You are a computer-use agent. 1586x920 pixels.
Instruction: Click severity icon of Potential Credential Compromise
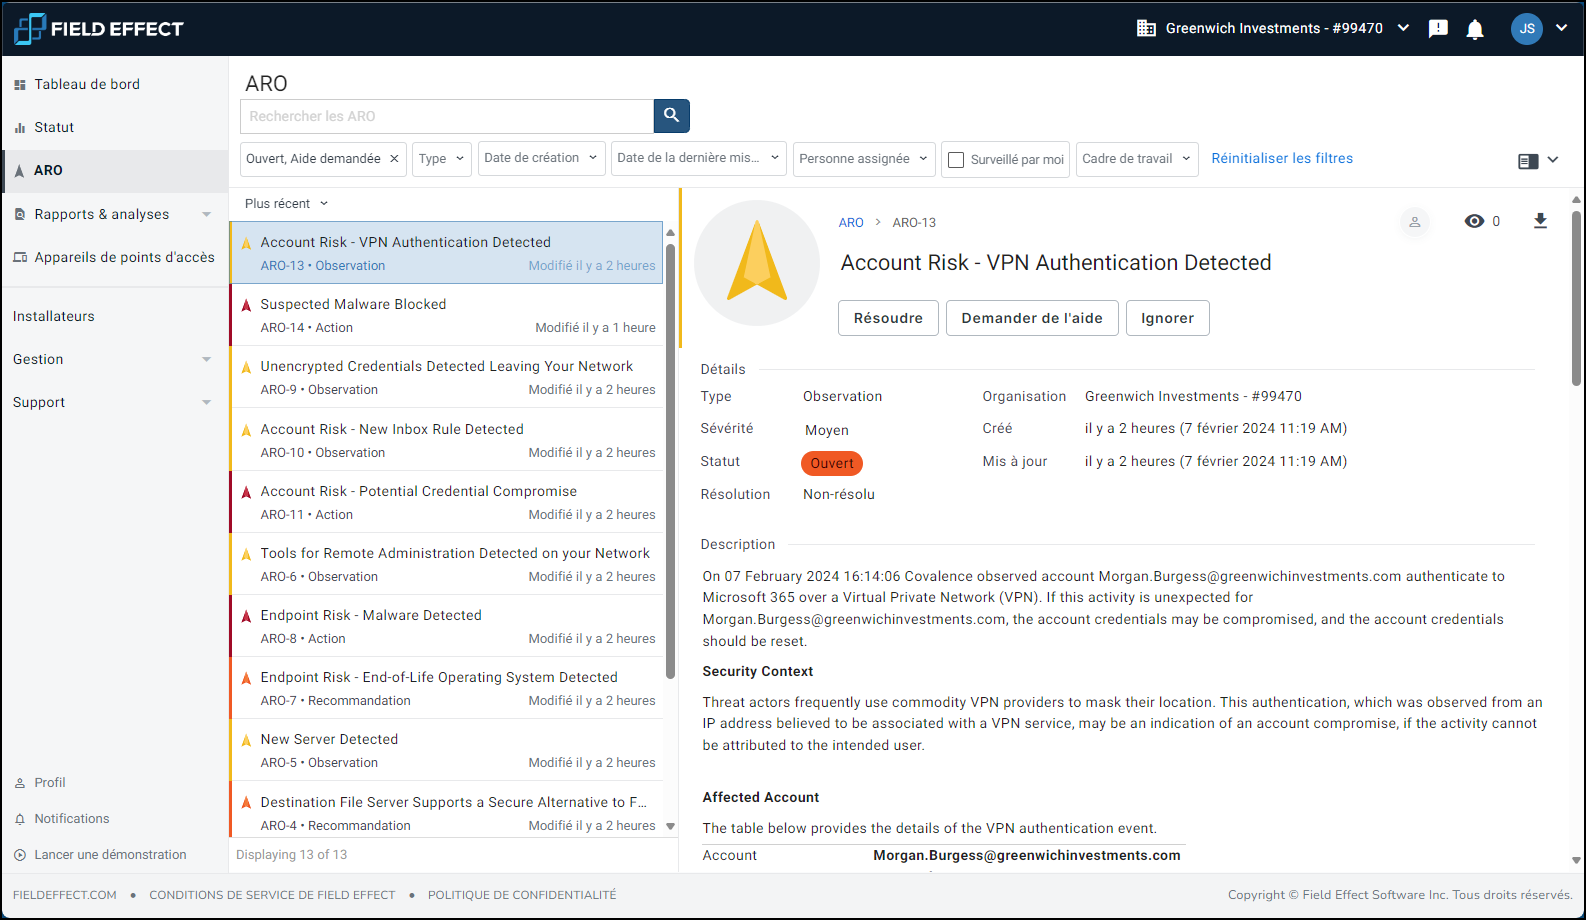(x=246, y=492)
